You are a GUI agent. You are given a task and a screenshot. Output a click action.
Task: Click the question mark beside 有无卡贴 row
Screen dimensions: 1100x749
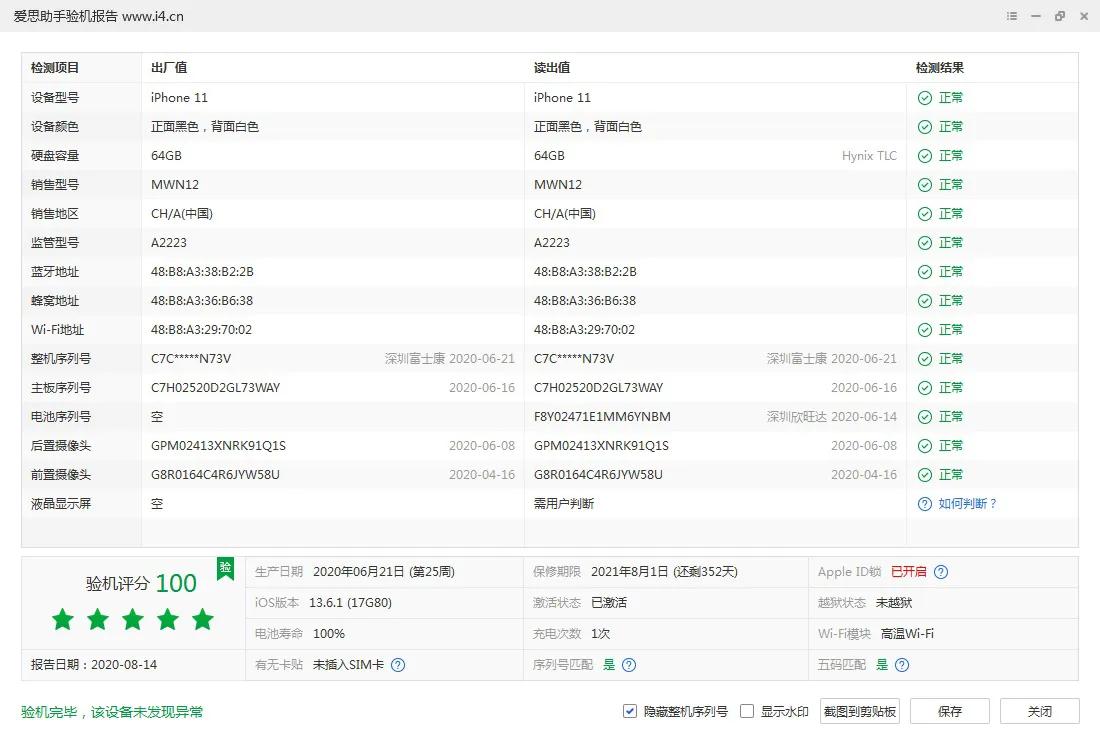coord(398,664)
